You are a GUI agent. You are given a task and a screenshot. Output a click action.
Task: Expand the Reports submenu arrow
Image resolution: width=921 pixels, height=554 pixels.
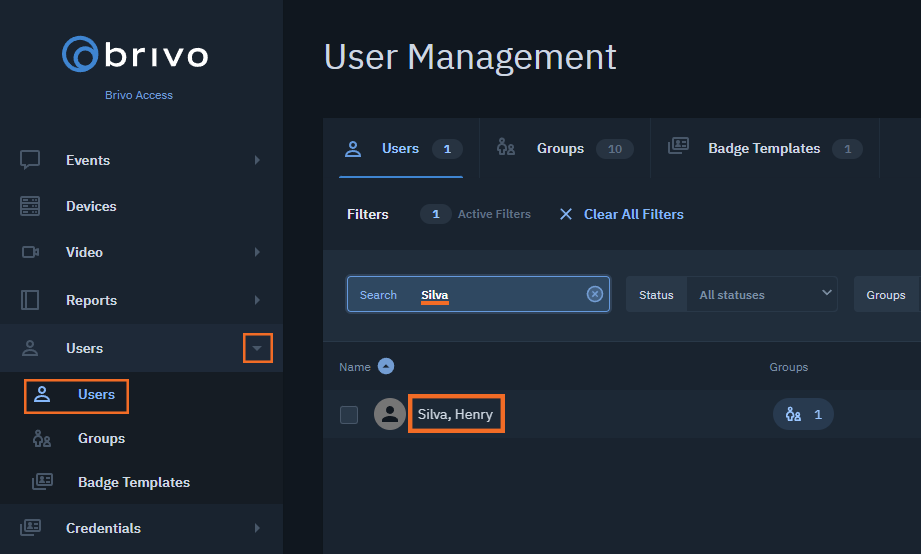pos(257,300)
